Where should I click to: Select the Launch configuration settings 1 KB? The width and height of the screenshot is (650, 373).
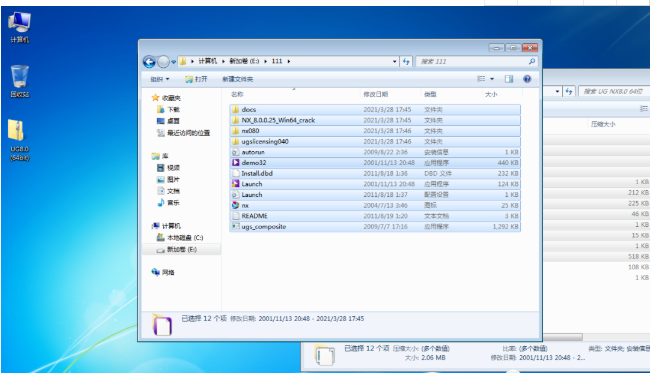(x=375, y=195)
